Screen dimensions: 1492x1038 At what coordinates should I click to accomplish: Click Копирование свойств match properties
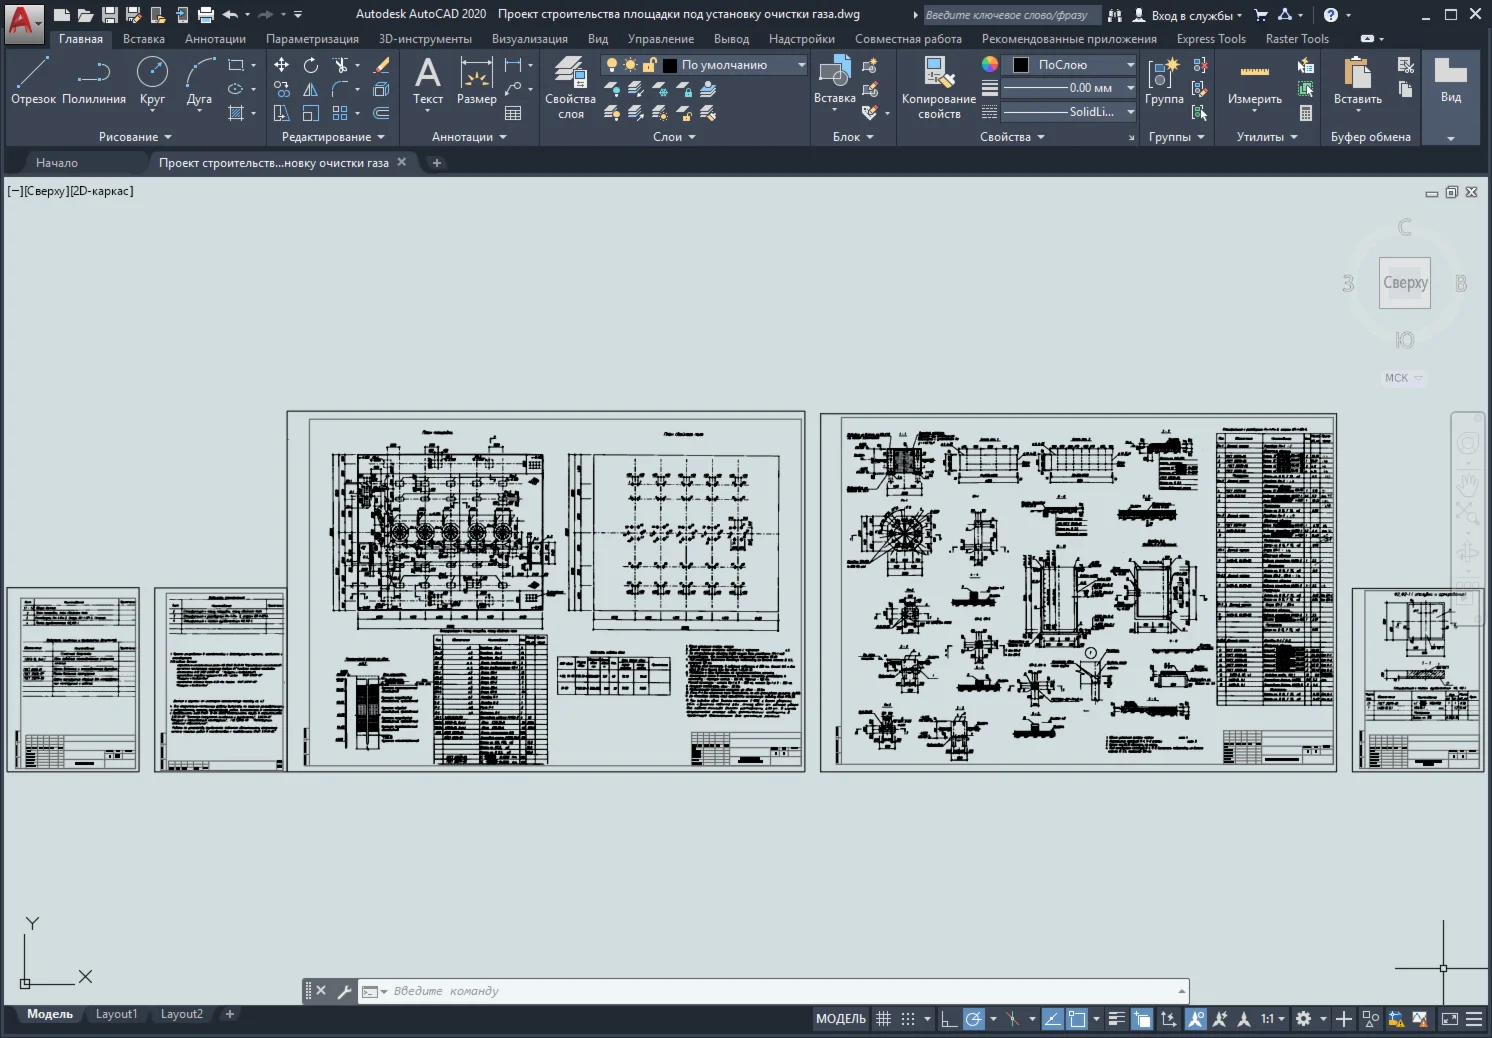click(939, 88)
